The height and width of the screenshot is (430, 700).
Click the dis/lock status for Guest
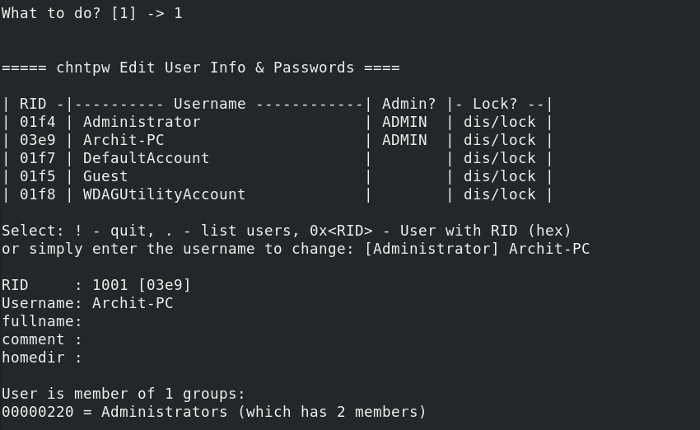(499, 176)
